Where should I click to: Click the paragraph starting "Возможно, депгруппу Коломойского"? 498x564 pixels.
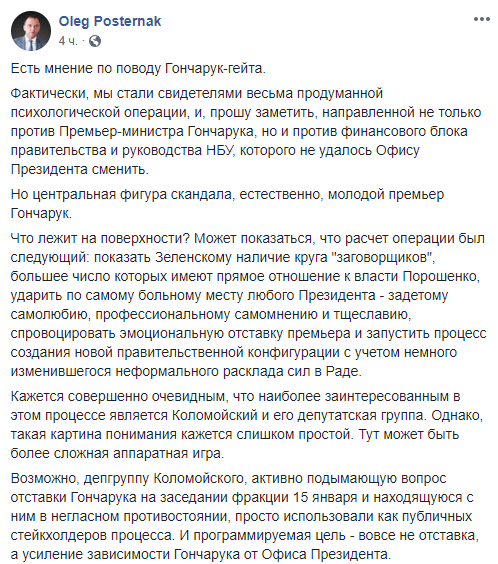tap(245, 516)
